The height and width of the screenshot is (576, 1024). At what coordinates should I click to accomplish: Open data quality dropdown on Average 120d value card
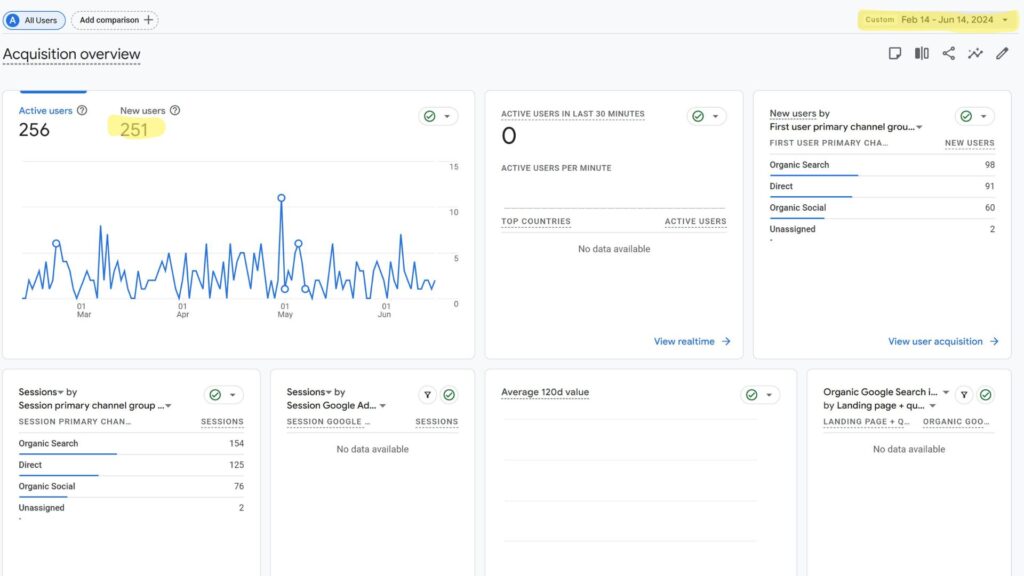click(760, 394)
